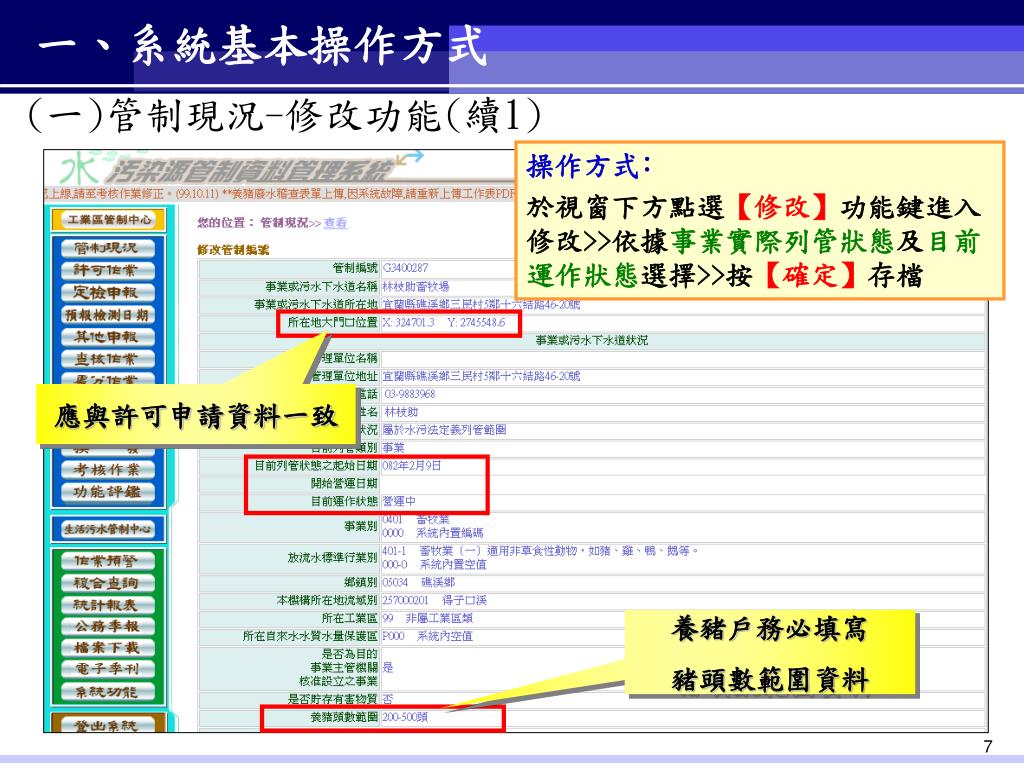Click the X: 324701.3 coordinate value
The image size is (1024, 768).
[409, 323]
